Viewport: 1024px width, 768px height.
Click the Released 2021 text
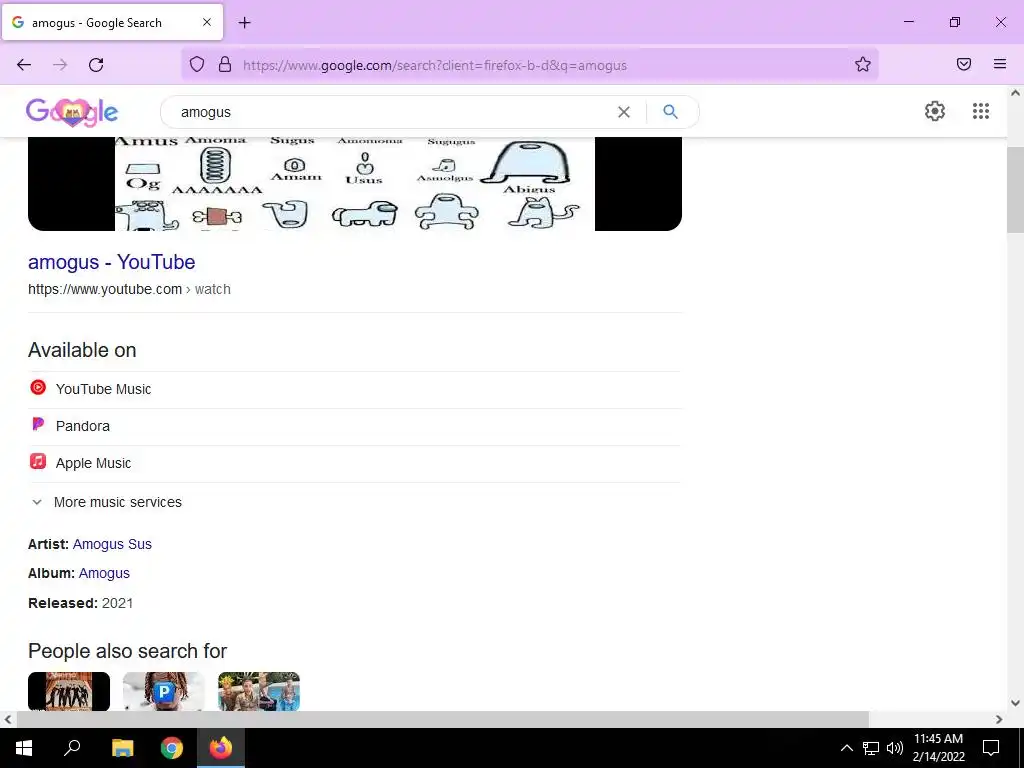[x=80, y=603]
